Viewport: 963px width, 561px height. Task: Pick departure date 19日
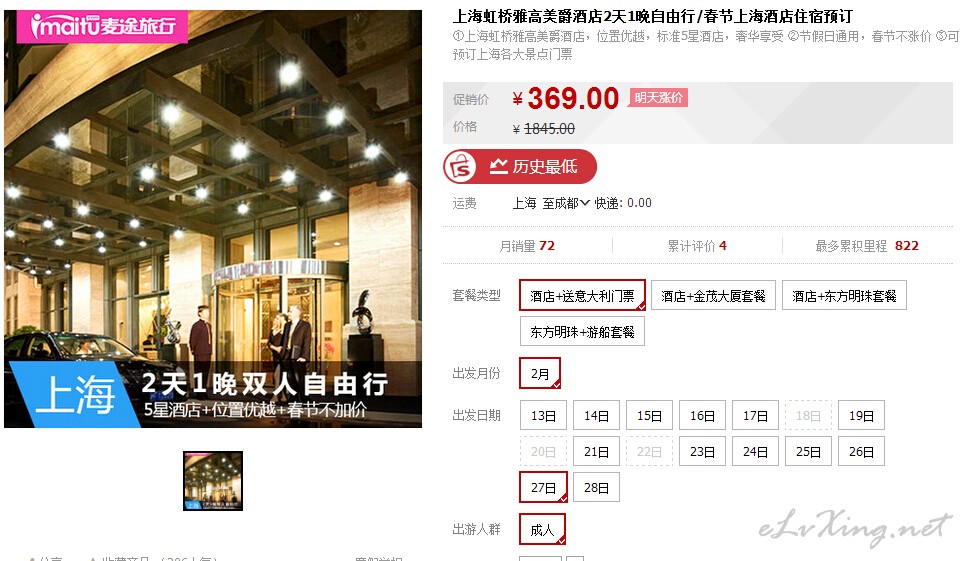[862, 416]
